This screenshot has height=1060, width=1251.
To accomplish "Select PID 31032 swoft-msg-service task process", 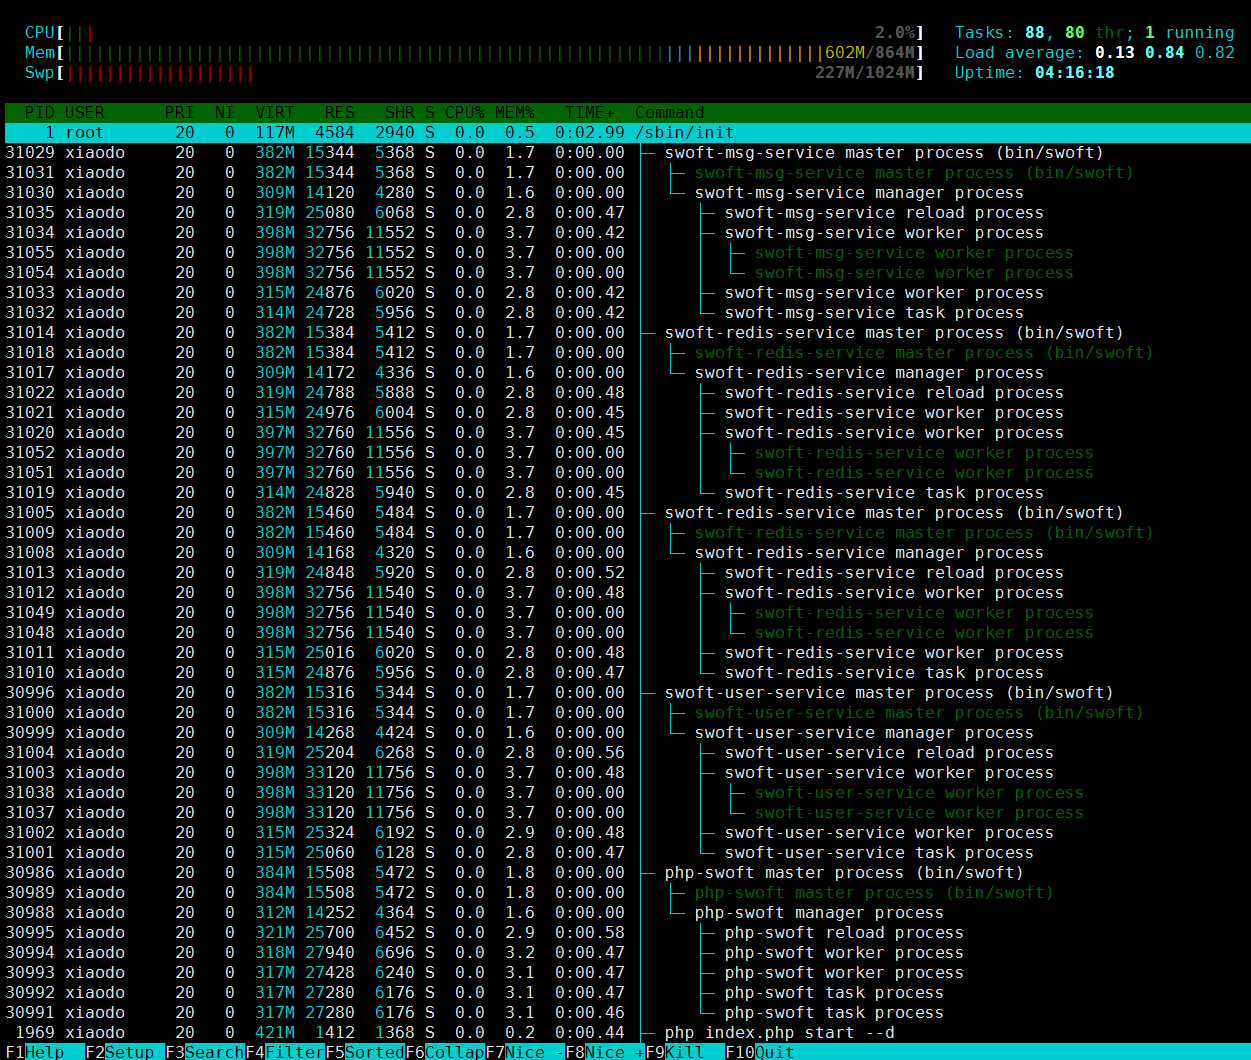I will tap(627, 312).
